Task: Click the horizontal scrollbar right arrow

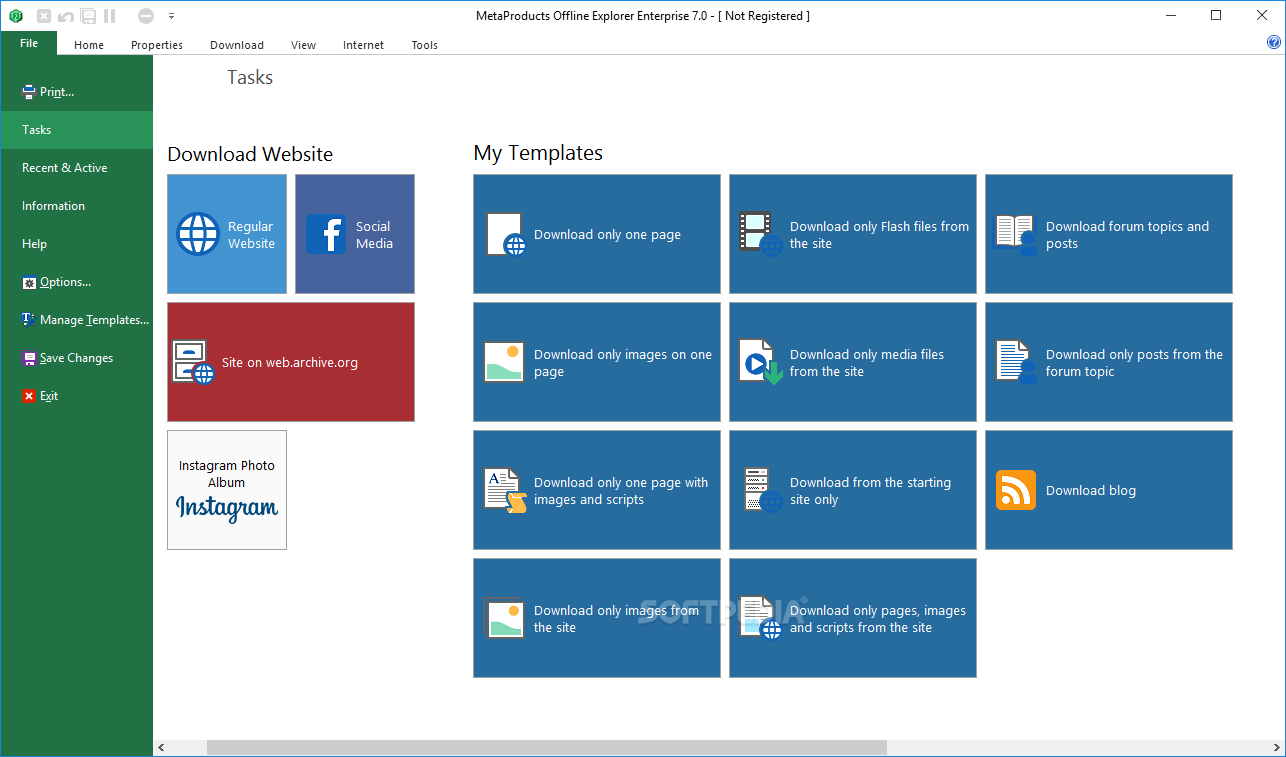Action: pos(1277,748)
